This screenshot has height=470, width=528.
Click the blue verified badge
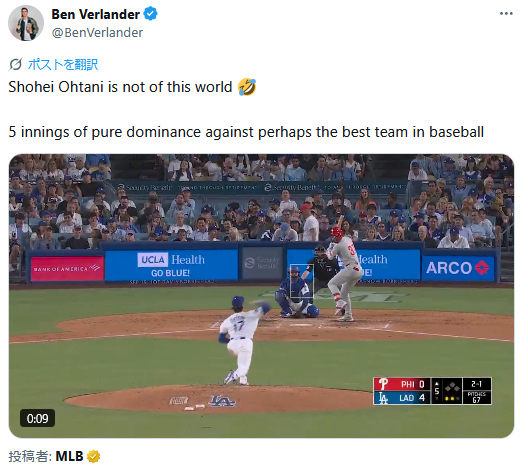click(x=150, y=14)
